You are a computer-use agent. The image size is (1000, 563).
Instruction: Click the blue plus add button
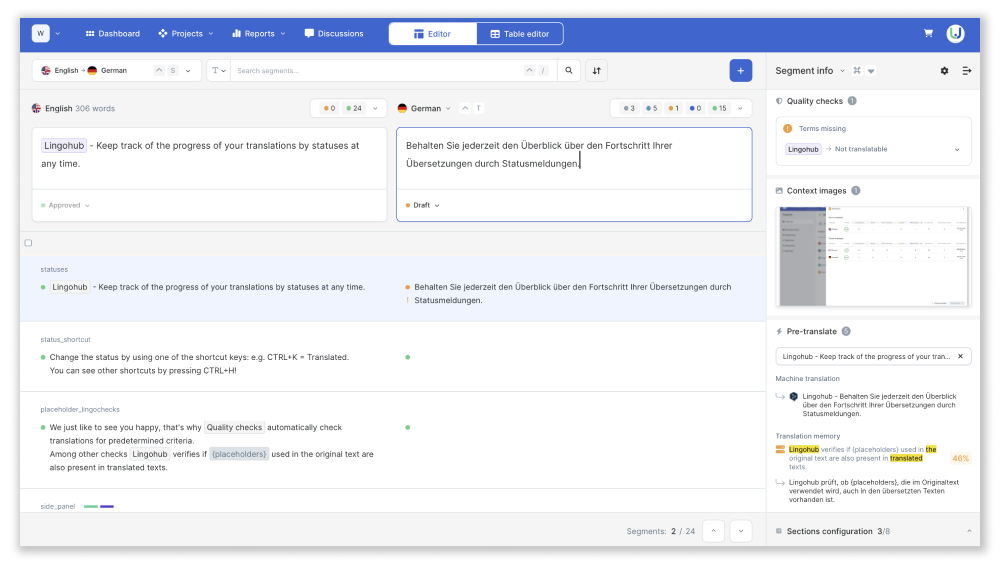coord(740,71)
